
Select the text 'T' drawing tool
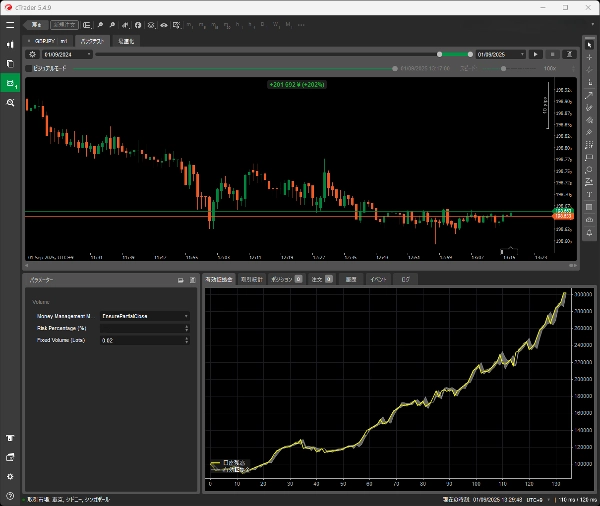(589, 194)
